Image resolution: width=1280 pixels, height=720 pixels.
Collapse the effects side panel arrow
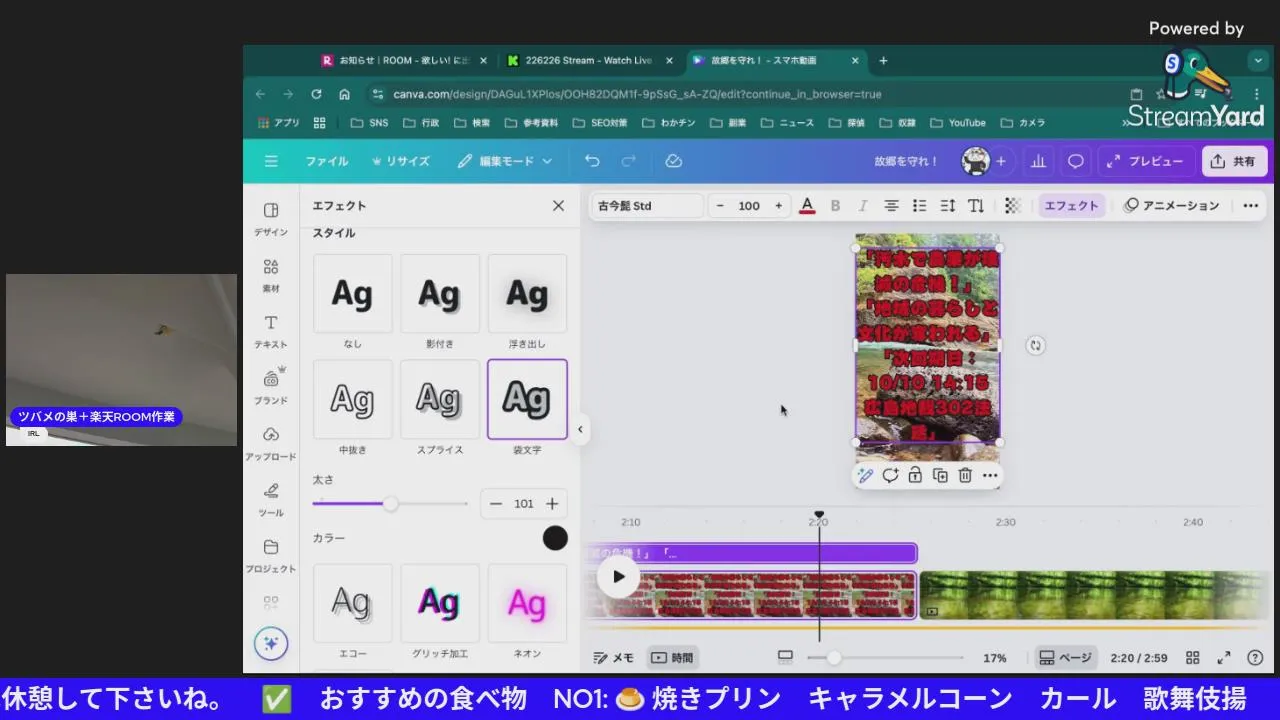[580, 430]
